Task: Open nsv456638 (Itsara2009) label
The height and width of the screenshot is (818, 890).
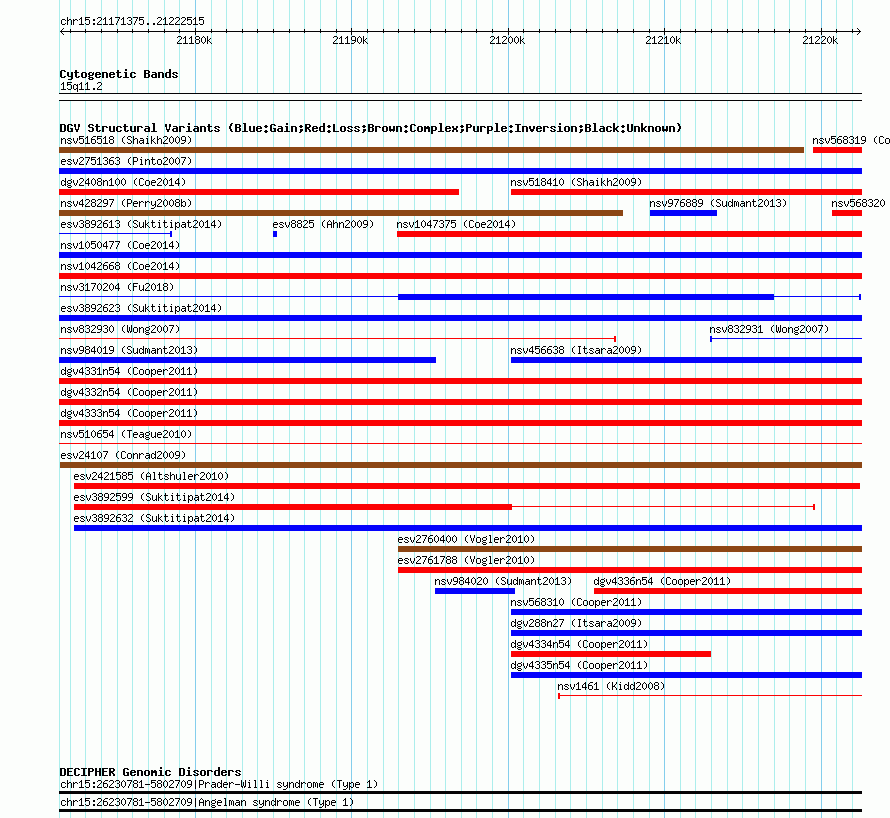Action: coord(576,350)
